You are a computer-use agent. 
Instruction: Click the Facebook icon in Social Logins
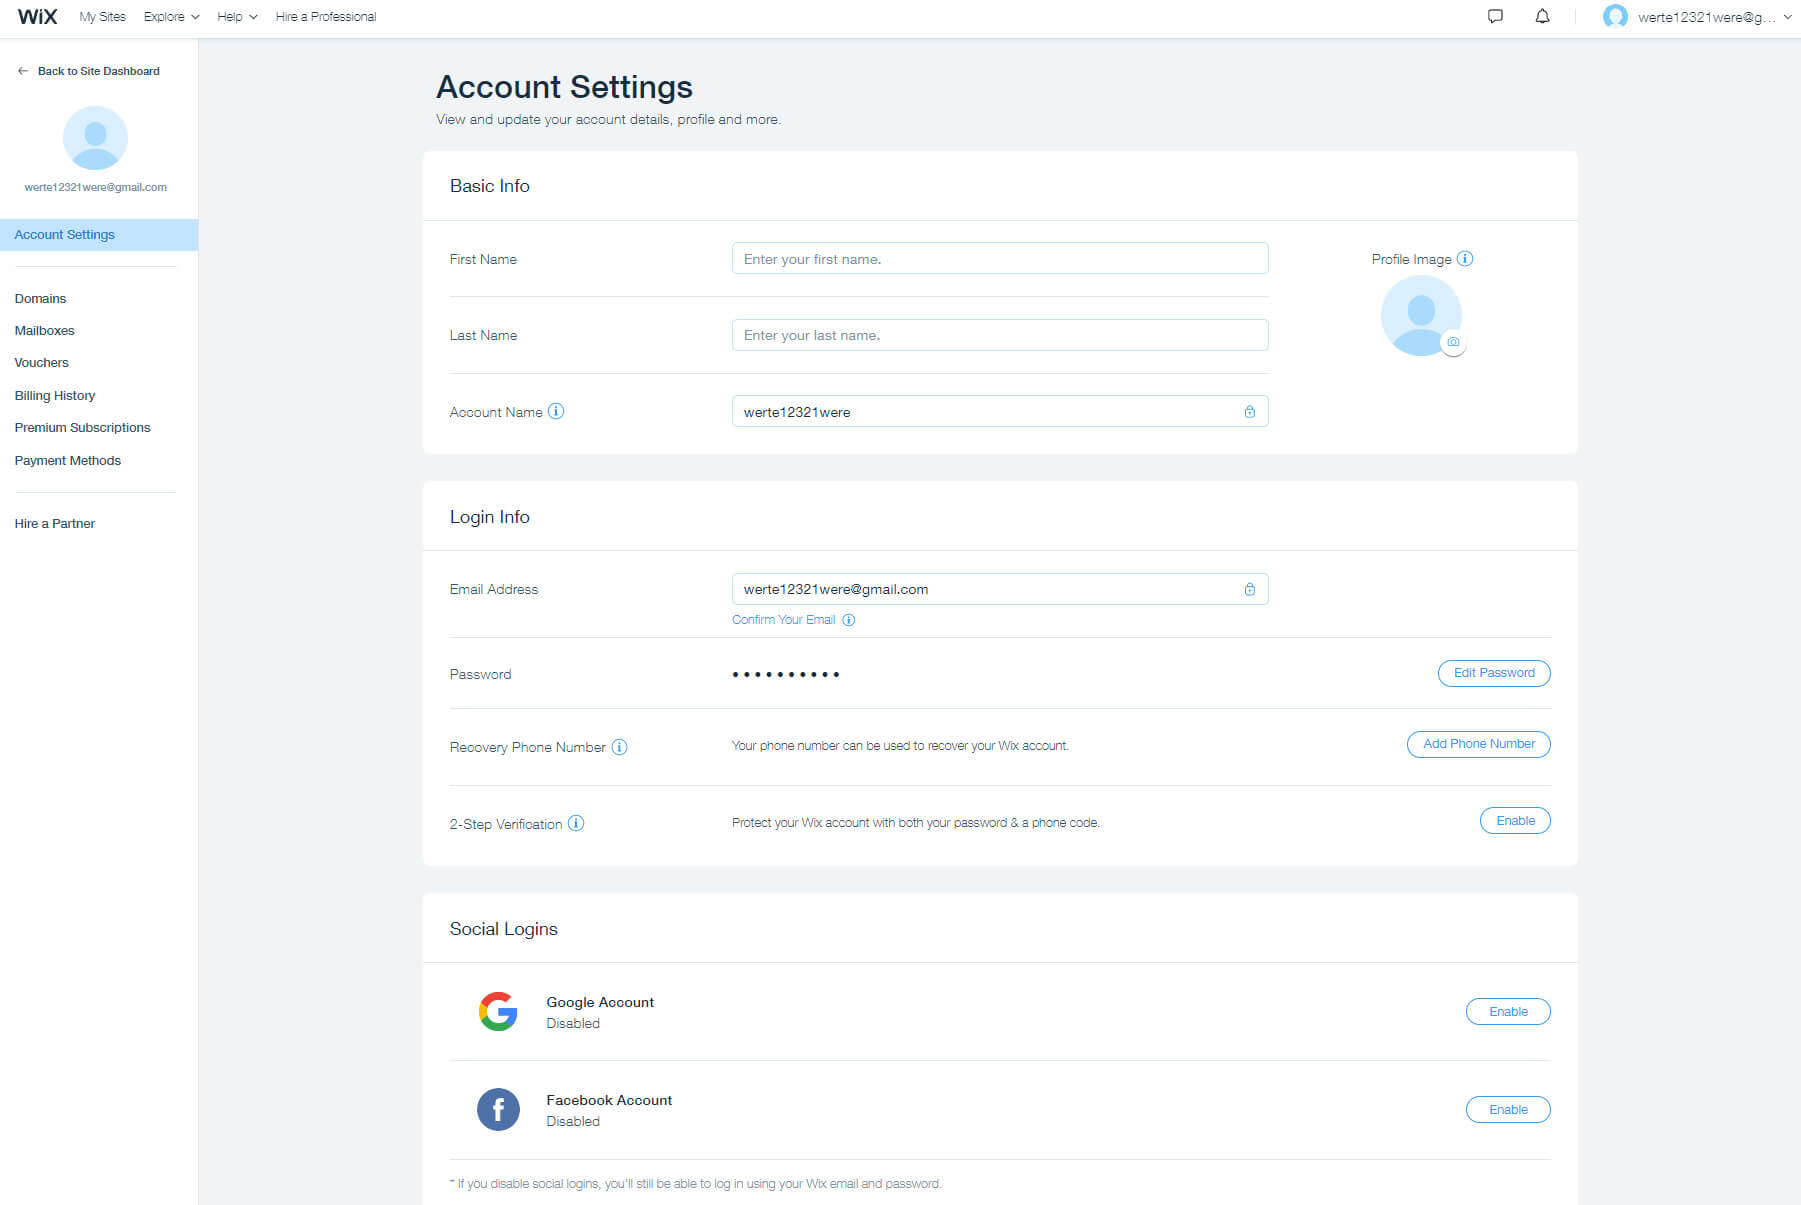[x=497, y=1110]
